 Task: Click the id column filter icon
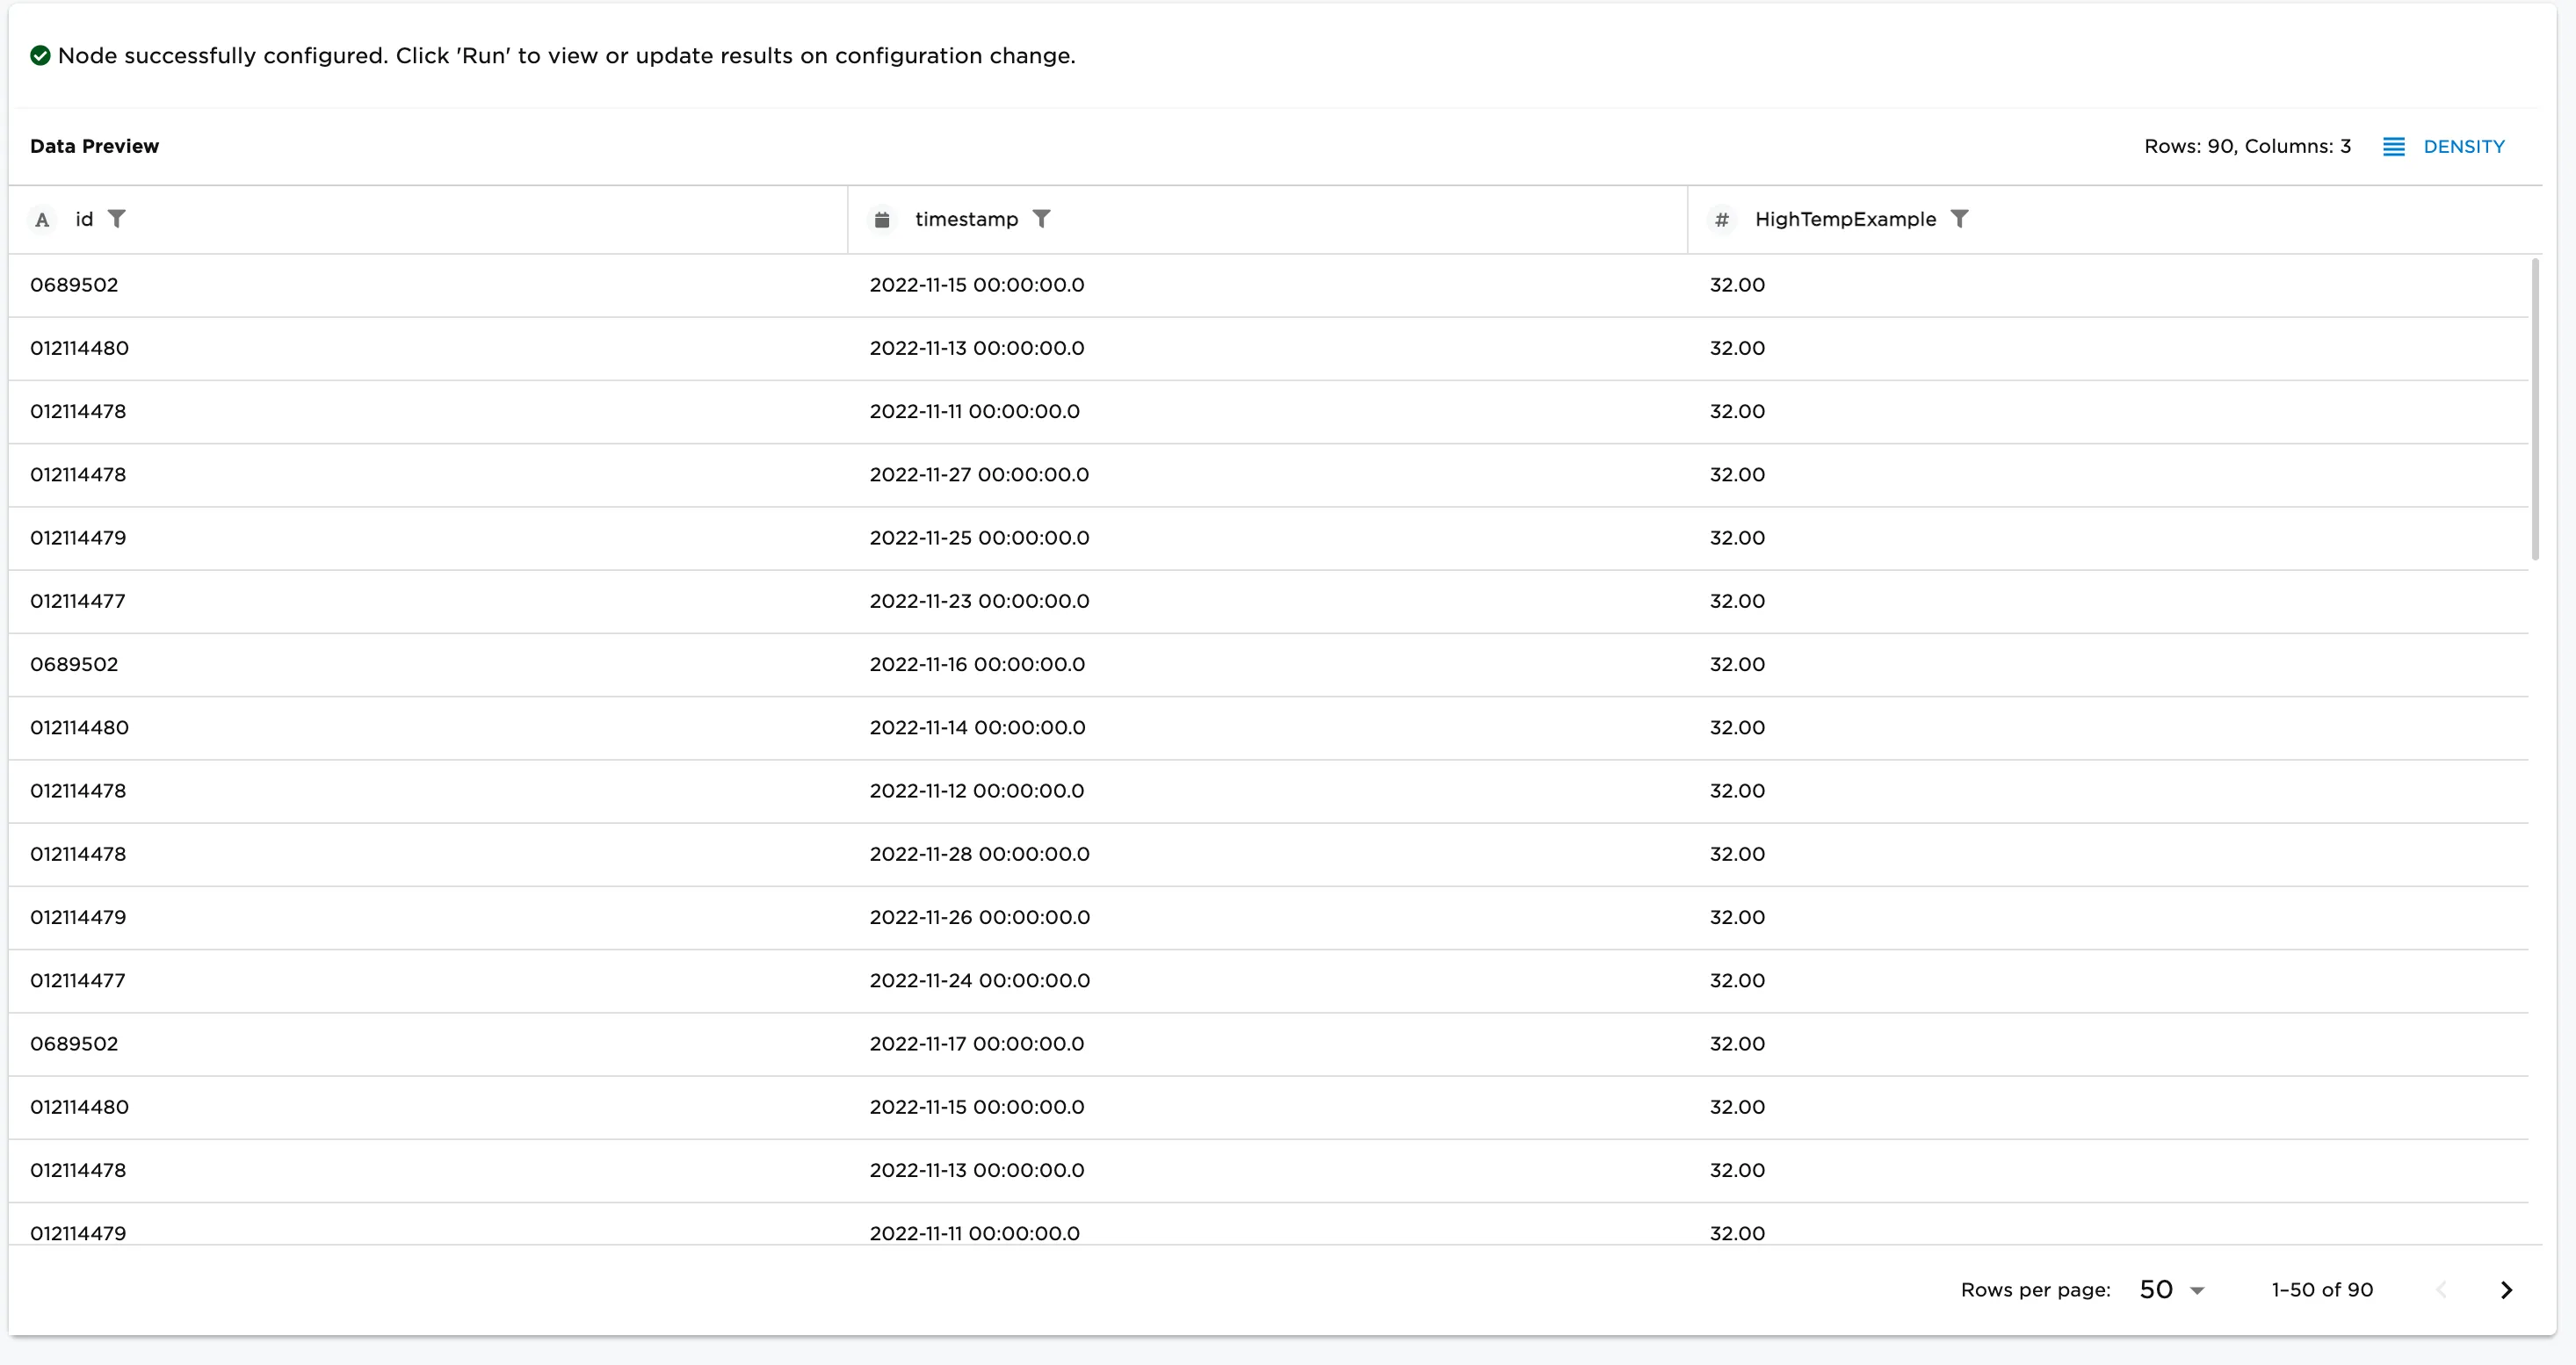[117, 219]
